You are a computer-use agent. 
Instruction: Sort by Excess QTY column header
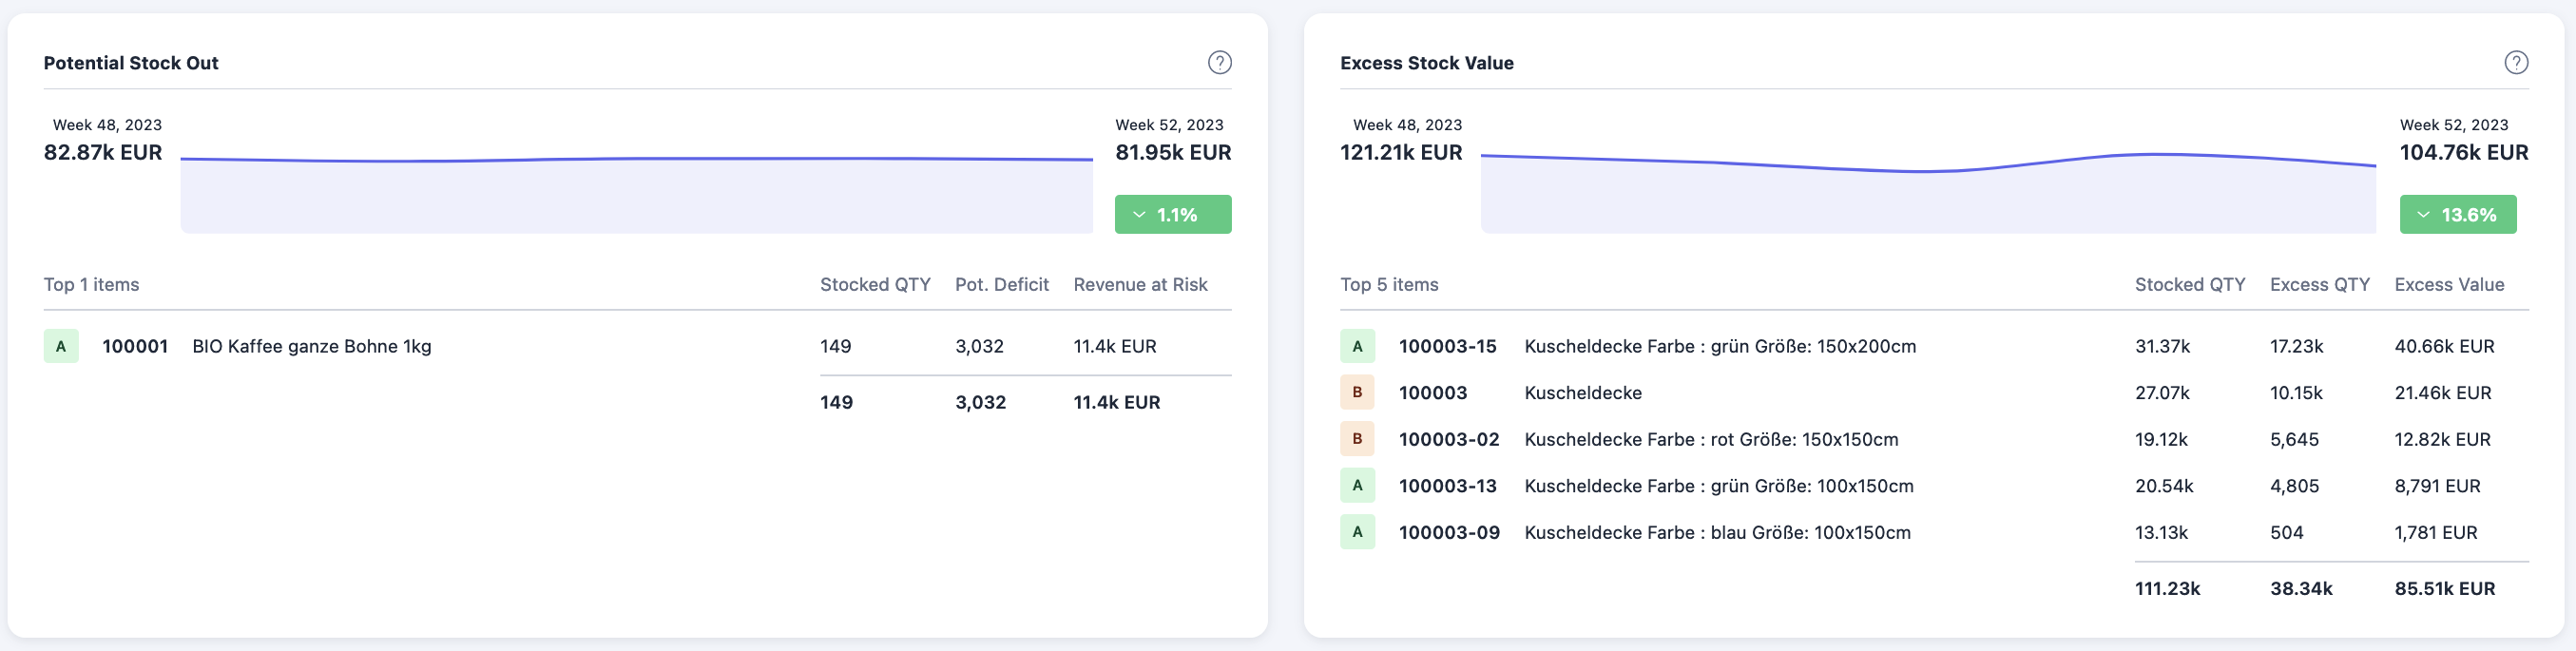[2319, 285]
